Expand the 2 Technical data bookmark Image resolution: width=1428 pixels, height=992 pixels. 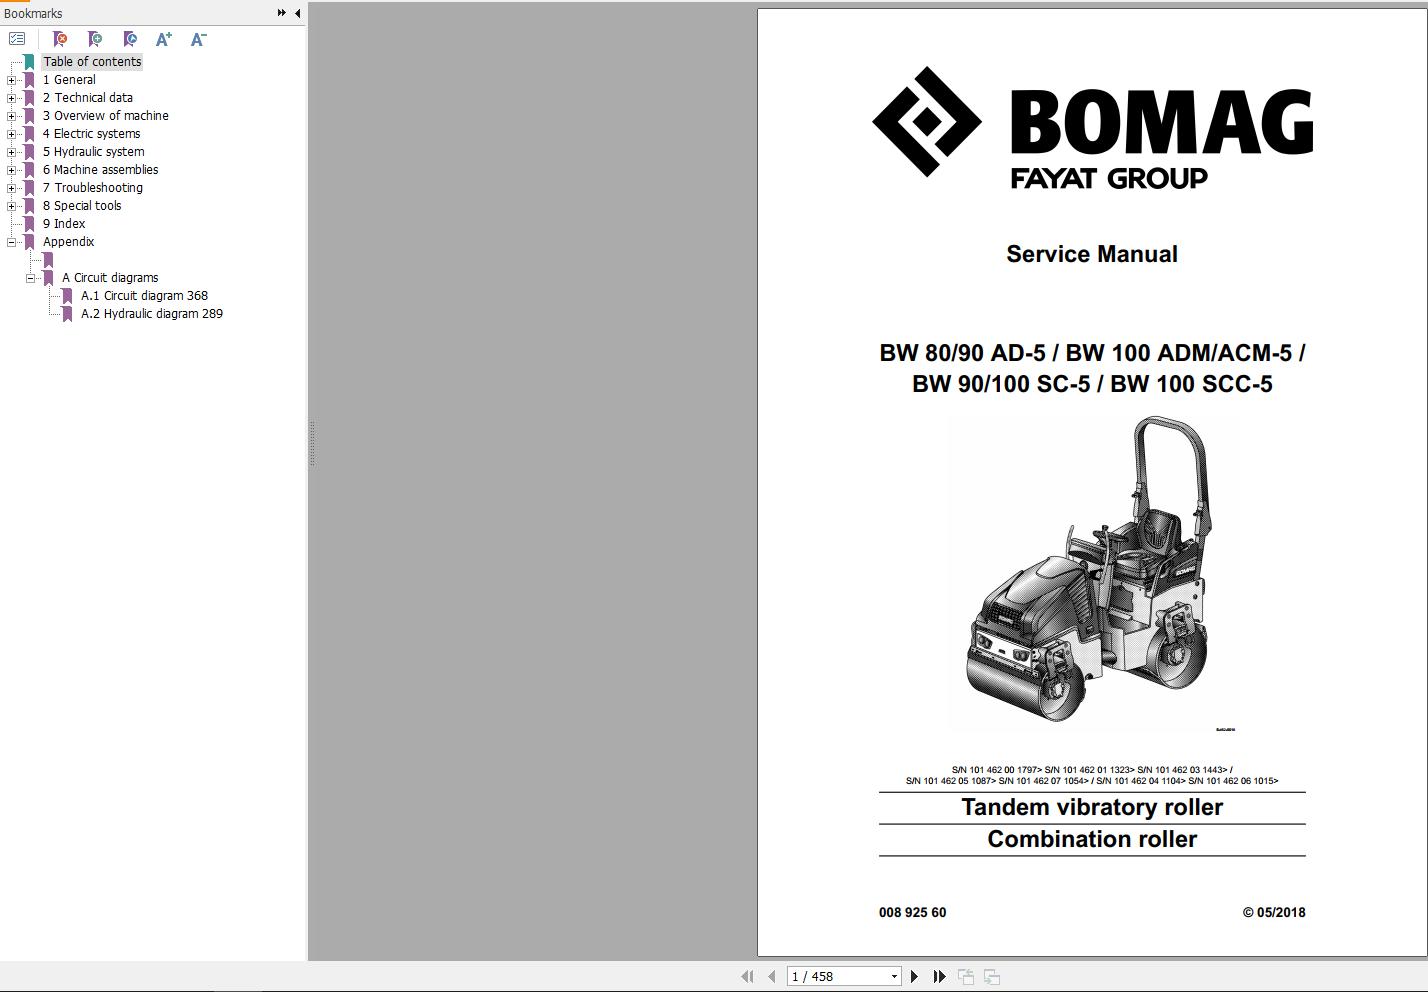coord(11,98)
